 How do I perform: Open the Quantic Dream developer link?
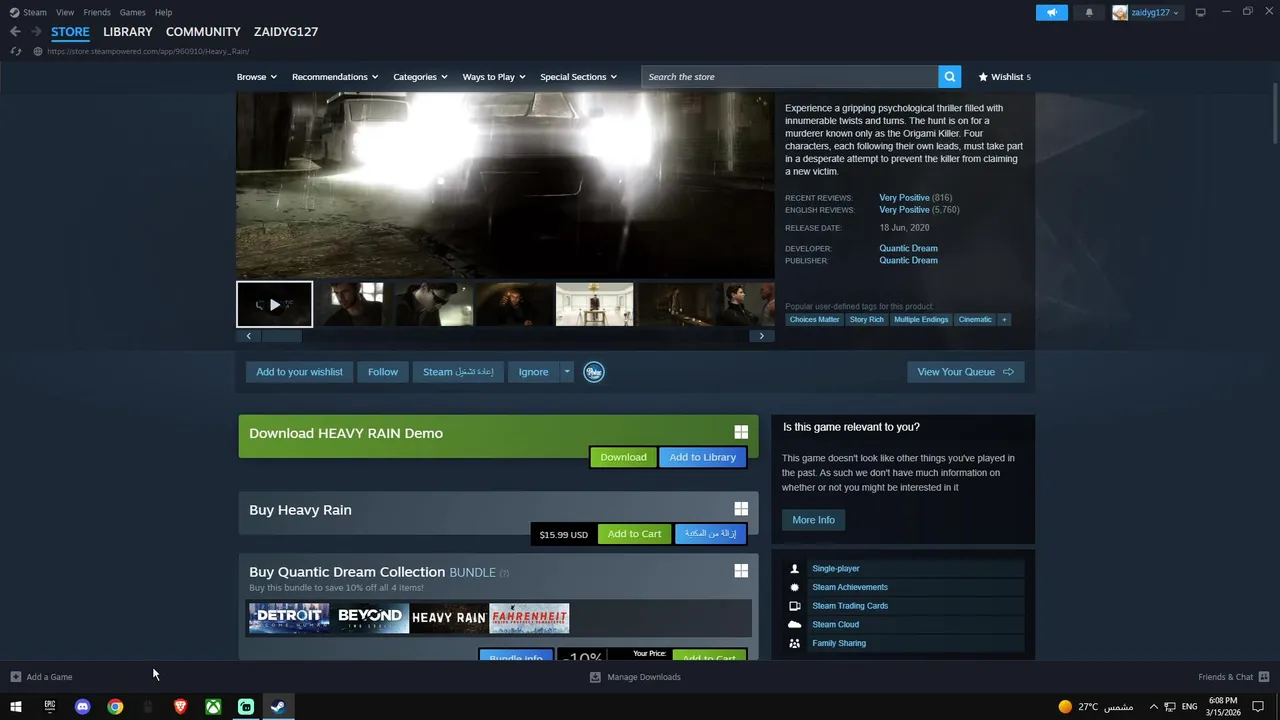(908, 248)
